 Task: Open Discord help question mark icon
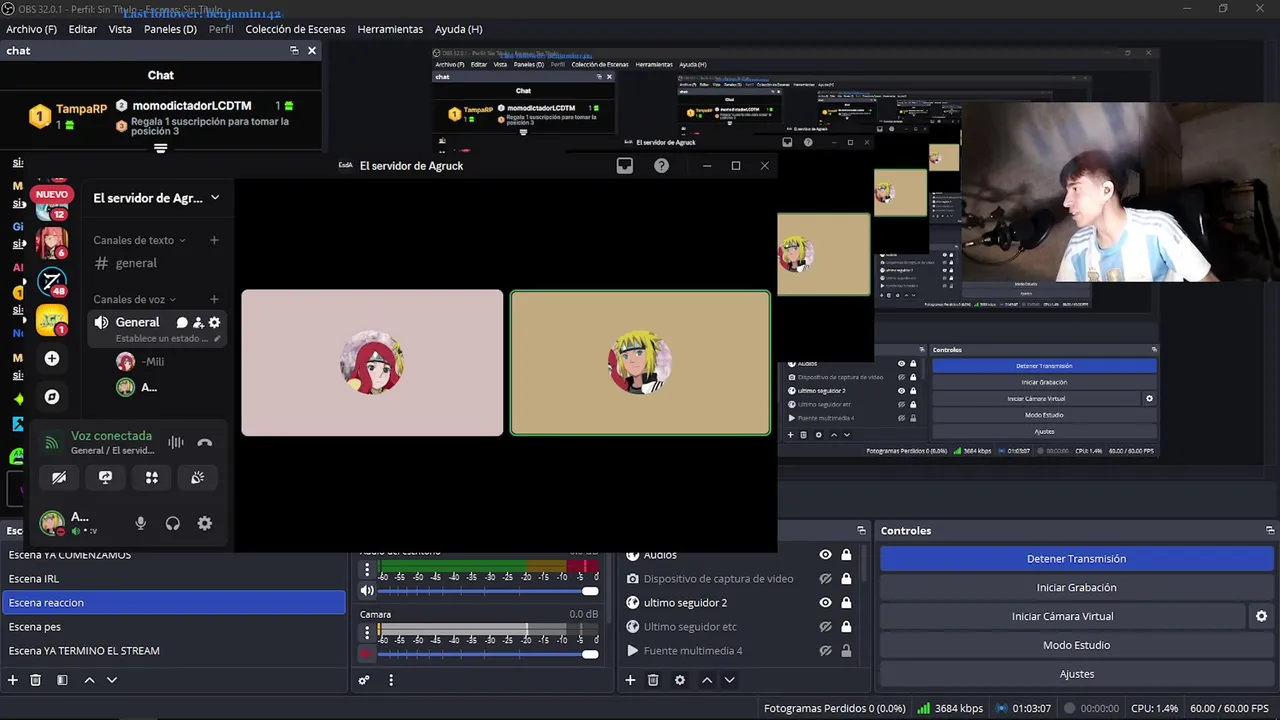coord(661,166)
